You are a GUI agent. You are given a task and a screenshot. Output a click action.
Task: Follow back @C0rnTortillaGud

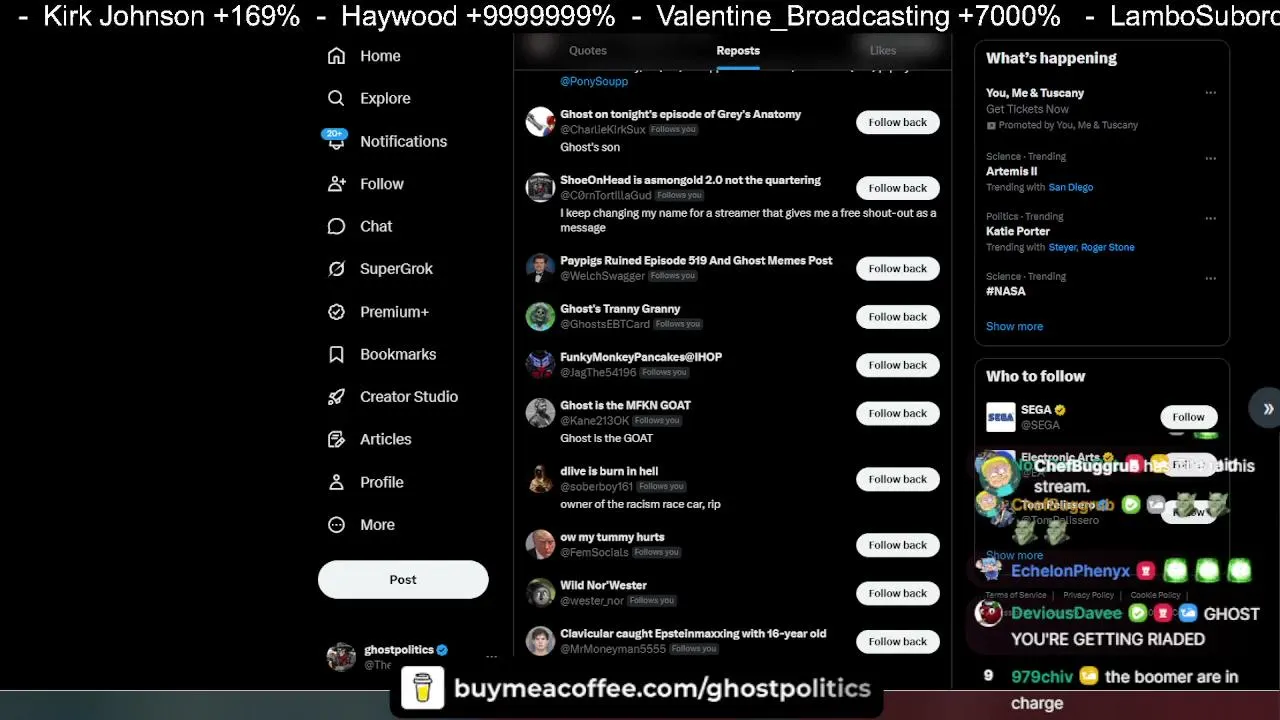click(898, 188)
